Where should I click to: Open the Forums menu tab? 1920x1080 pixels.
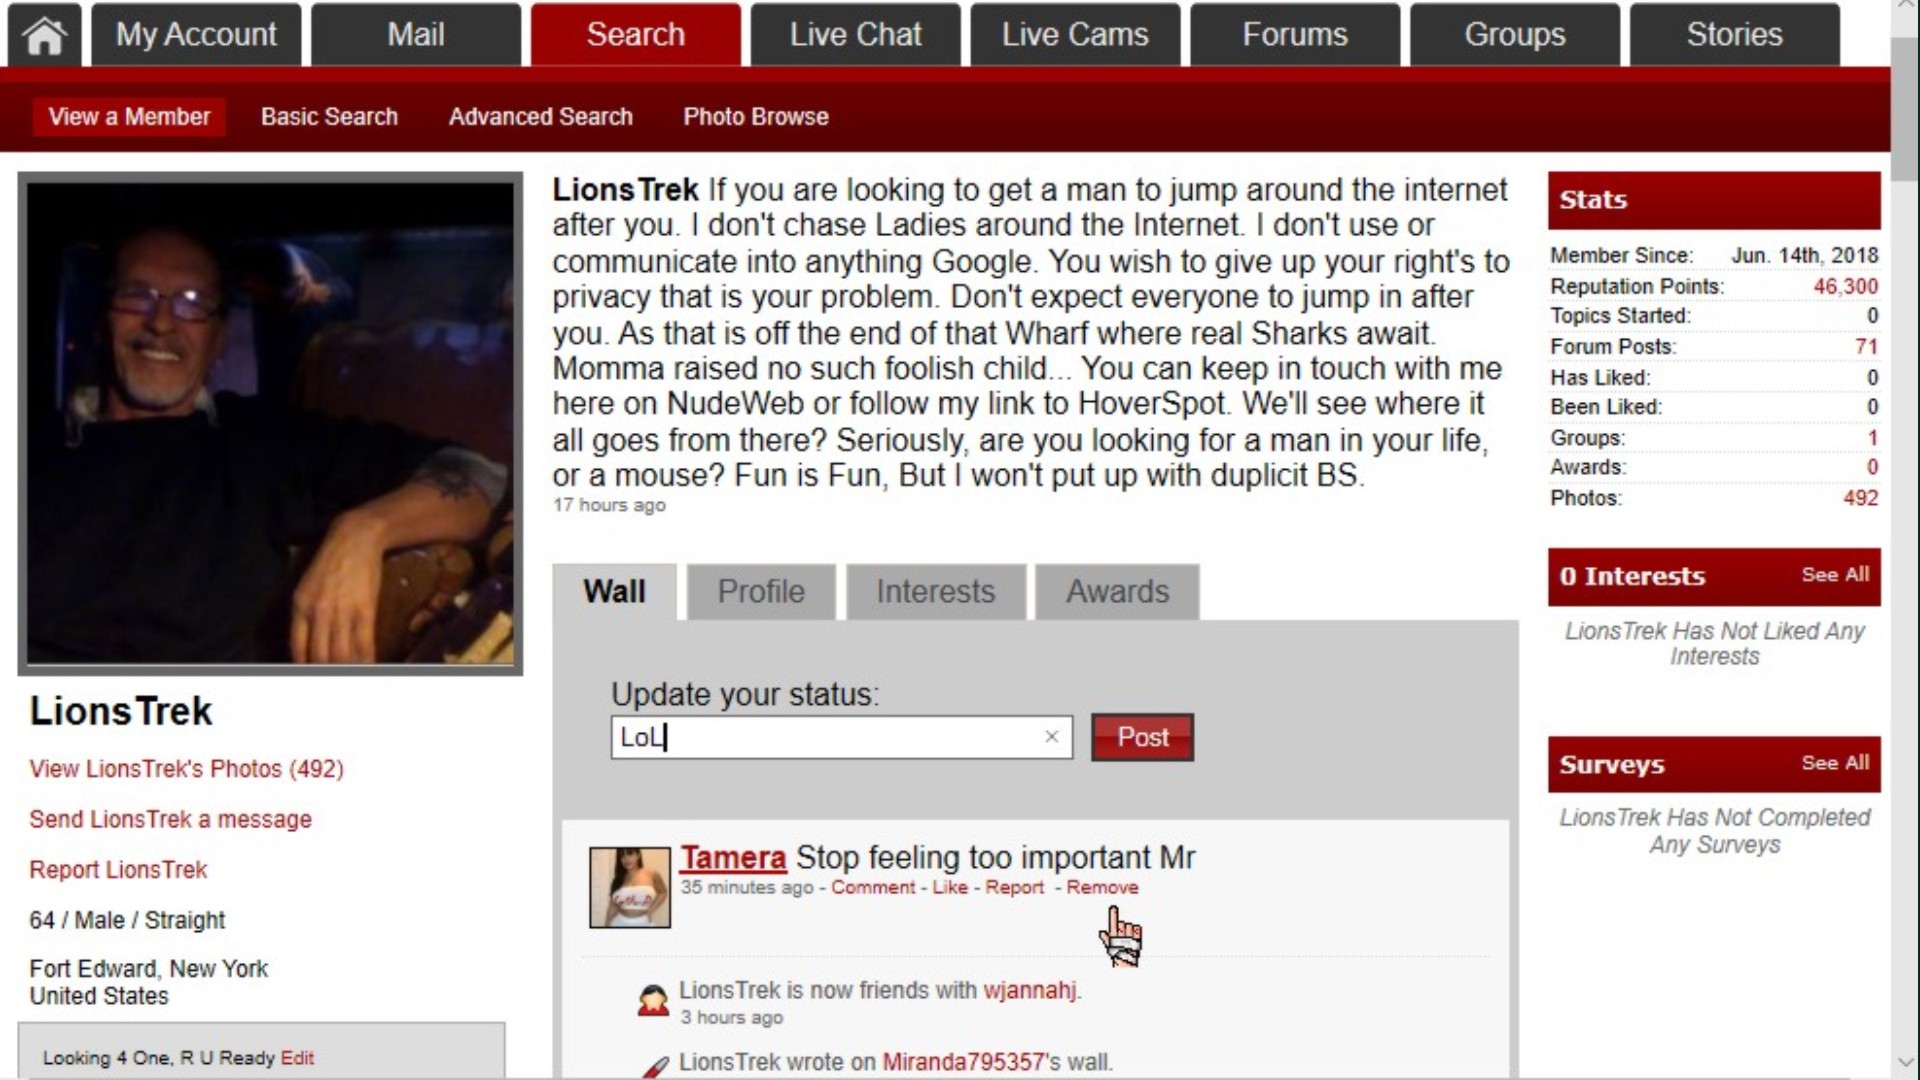pyautogui.click(x=1295, y=35)
